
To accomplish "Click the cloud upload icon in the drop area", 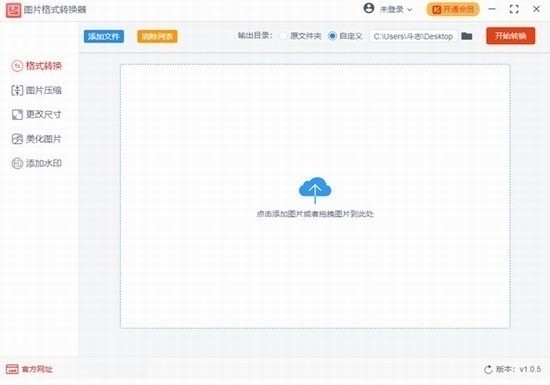I will click(315, 190).
